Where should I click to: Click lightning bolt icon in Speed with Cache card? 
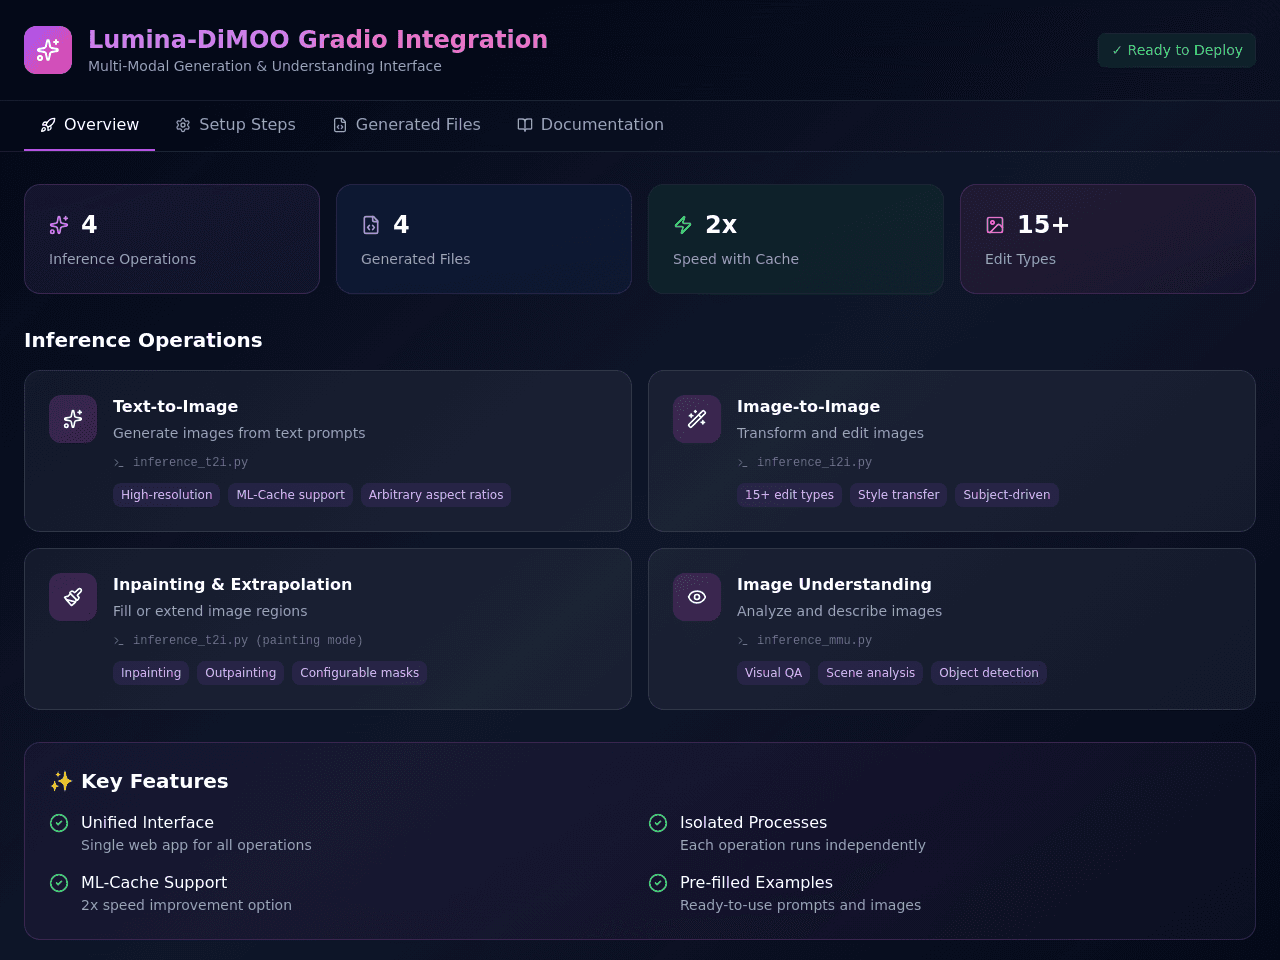coord(683,225)
